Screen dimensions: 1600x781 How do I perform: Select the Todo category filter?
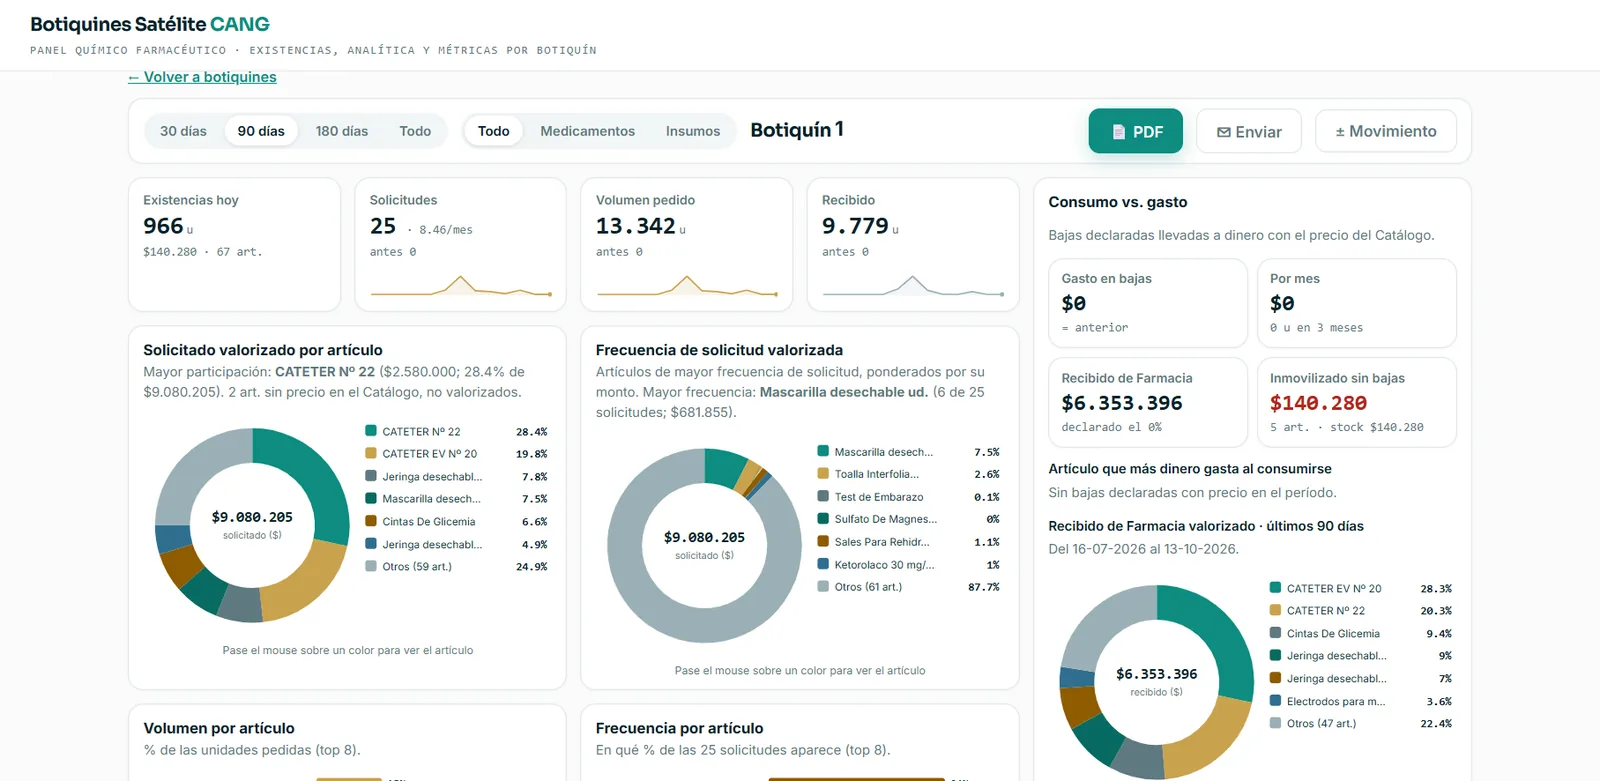pyautogui.click(x=493, y=131)
